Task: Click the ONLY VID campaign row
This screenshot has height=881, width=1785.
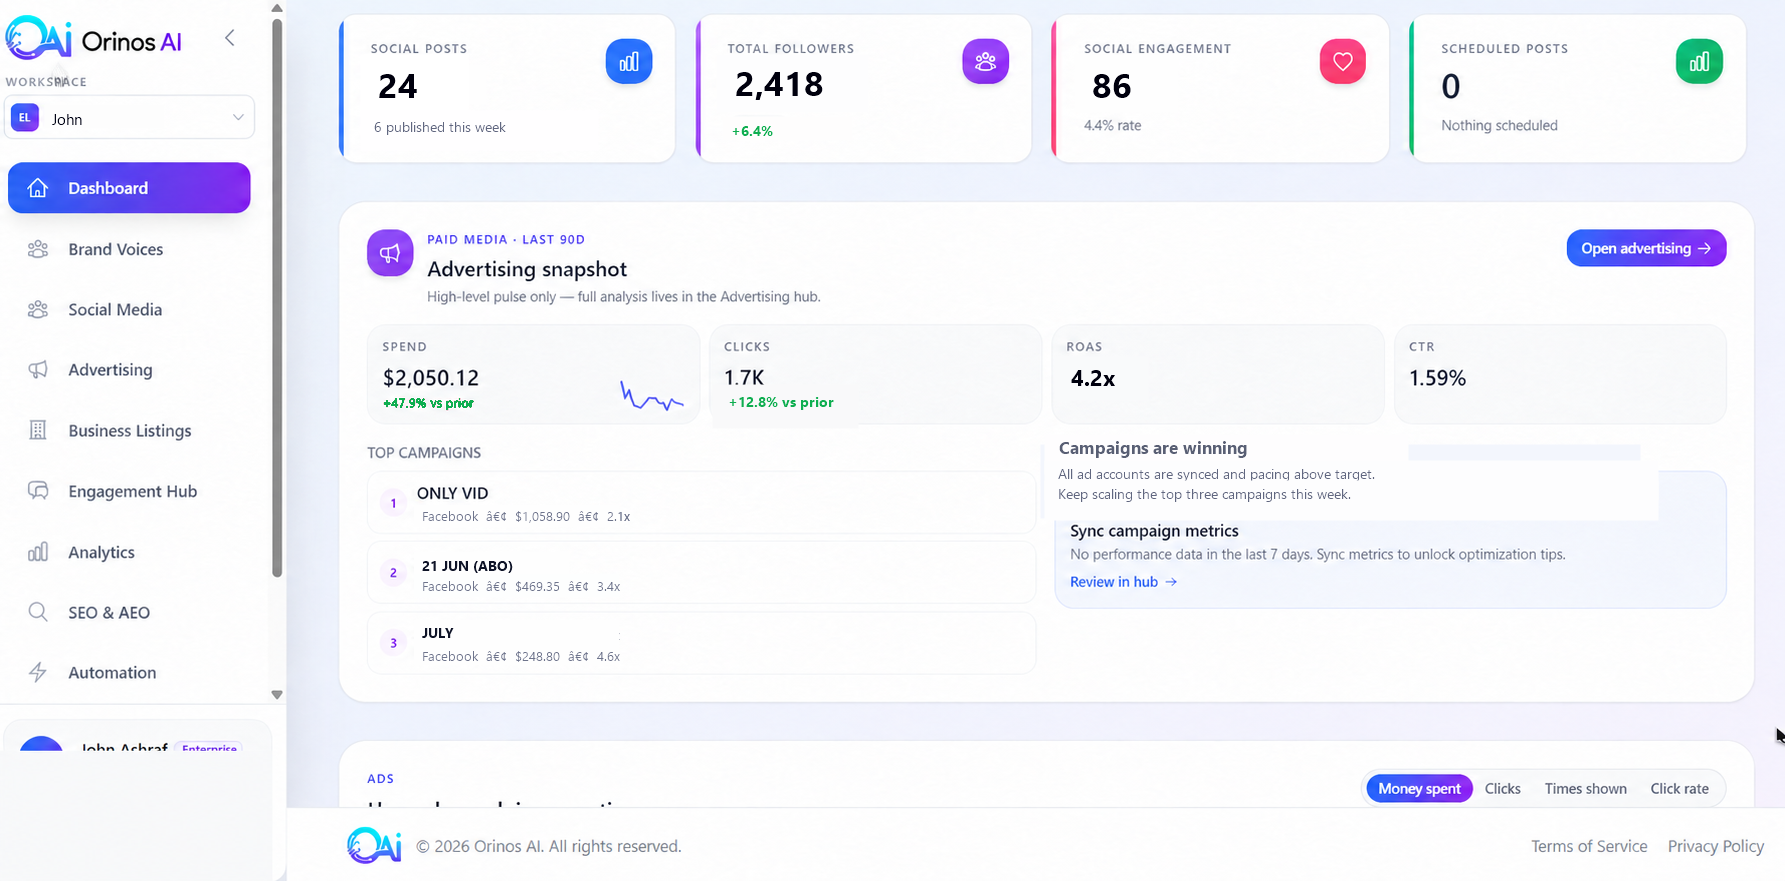Action: tap(701, 503)
